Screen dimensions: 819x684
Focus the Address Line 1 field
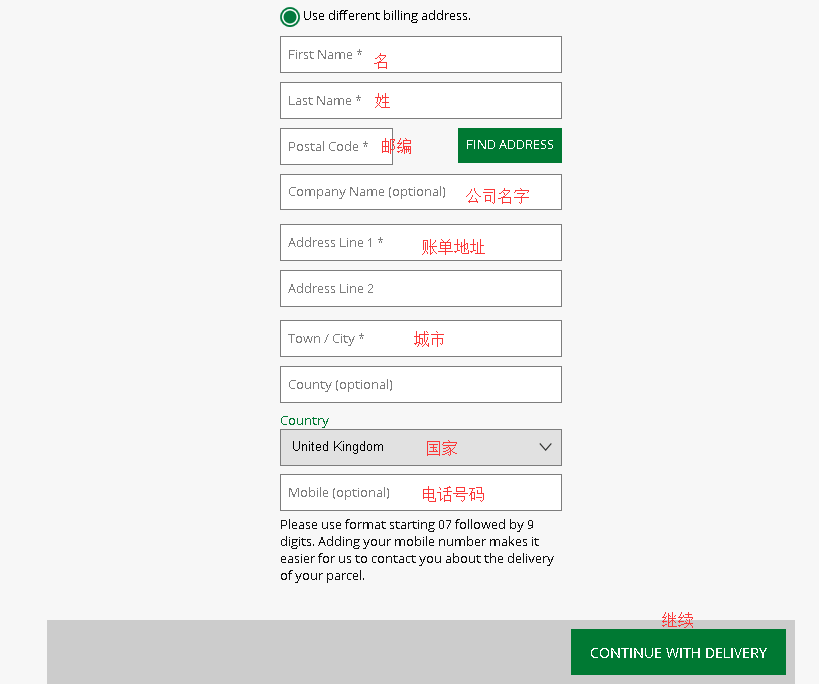pyautogui.click(x=420, y=243)
